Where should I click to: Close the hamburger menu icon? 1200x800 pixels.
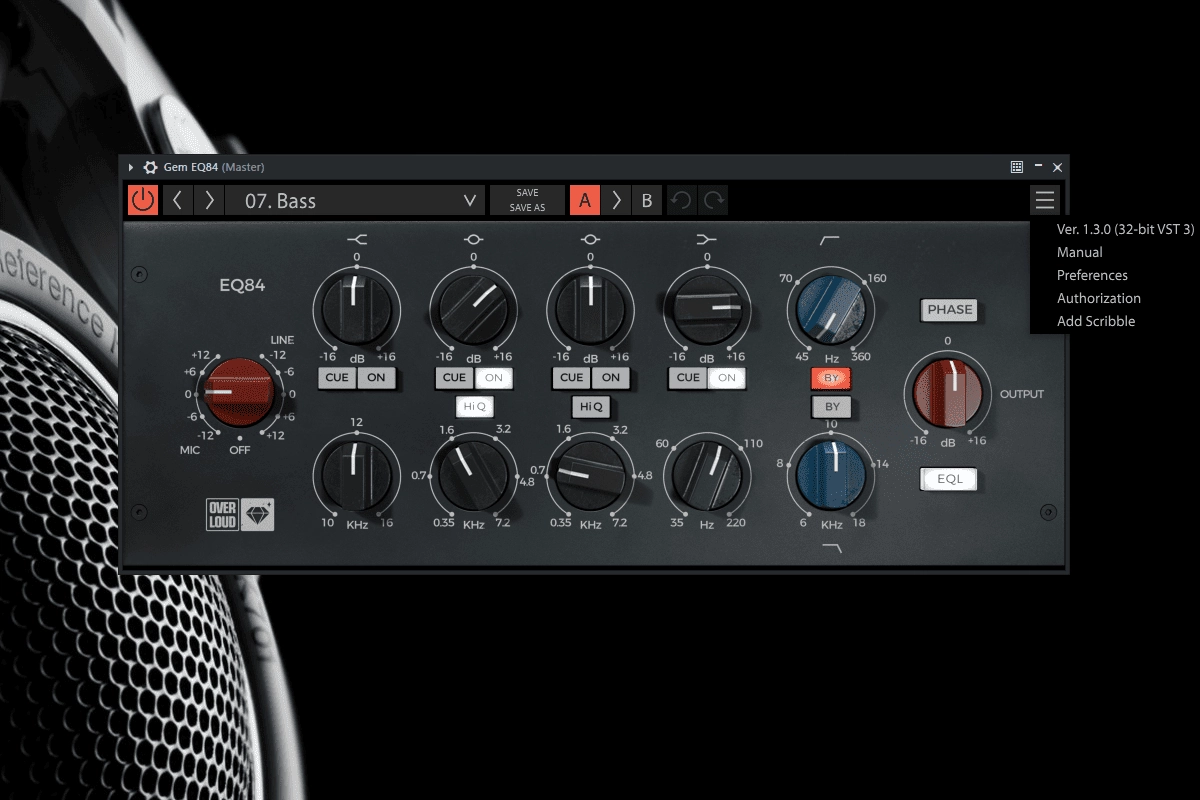pos(1045,200)
